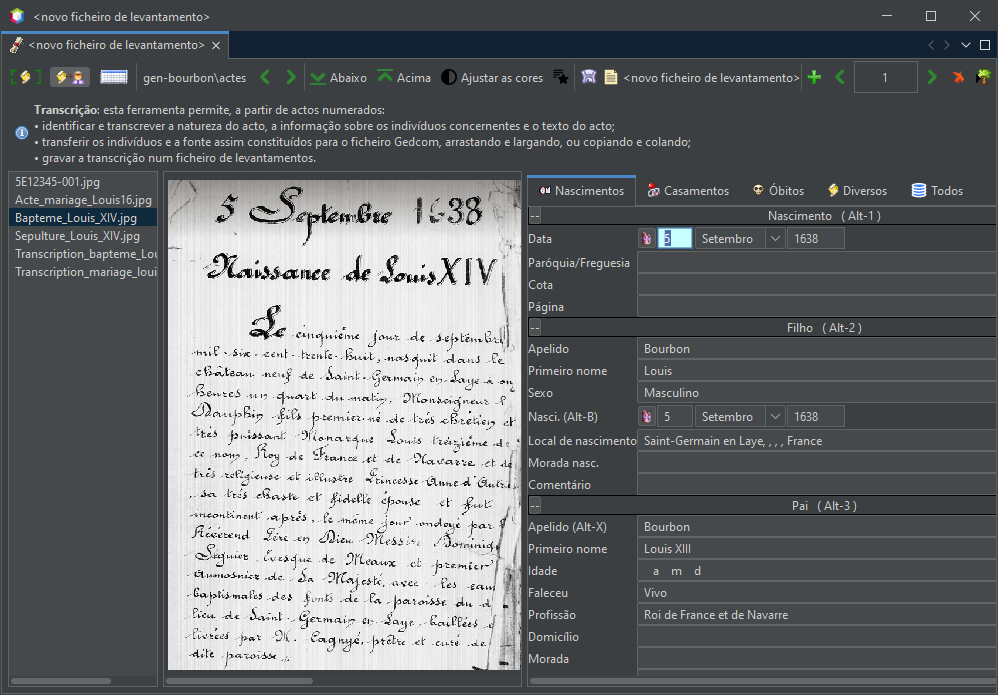Screen dimensions: 998x695
Task: Switch to the Nascimentos tab
Action: pos(582,190)
